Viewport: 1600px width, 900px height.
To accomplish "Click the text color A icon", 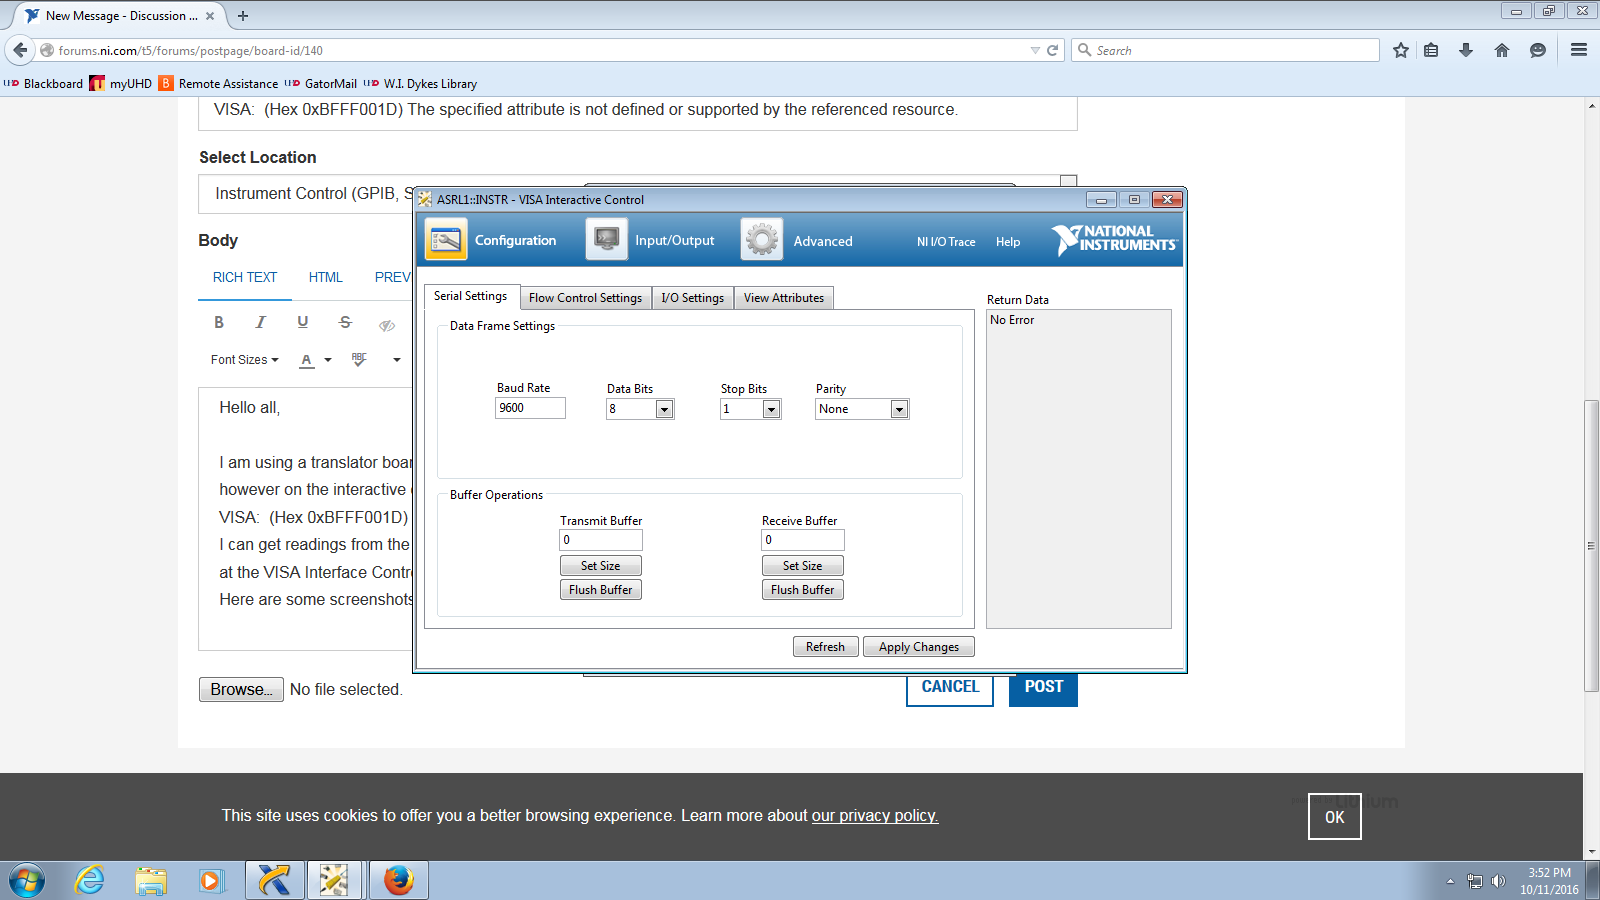I will pyautogui.click(x=307, y=360).
